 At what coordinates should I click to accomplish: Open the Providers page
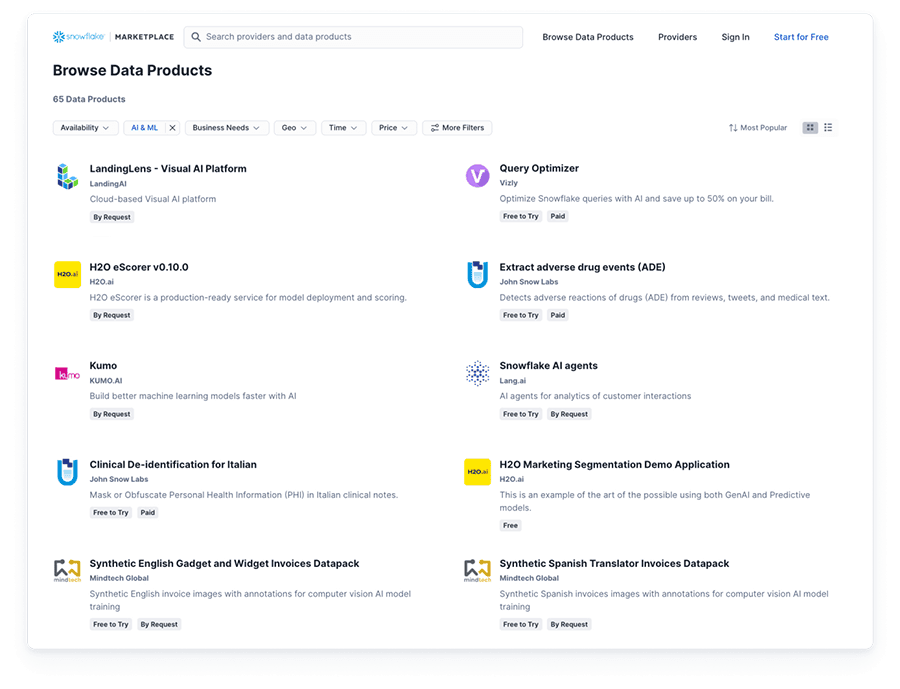[677, 37]
